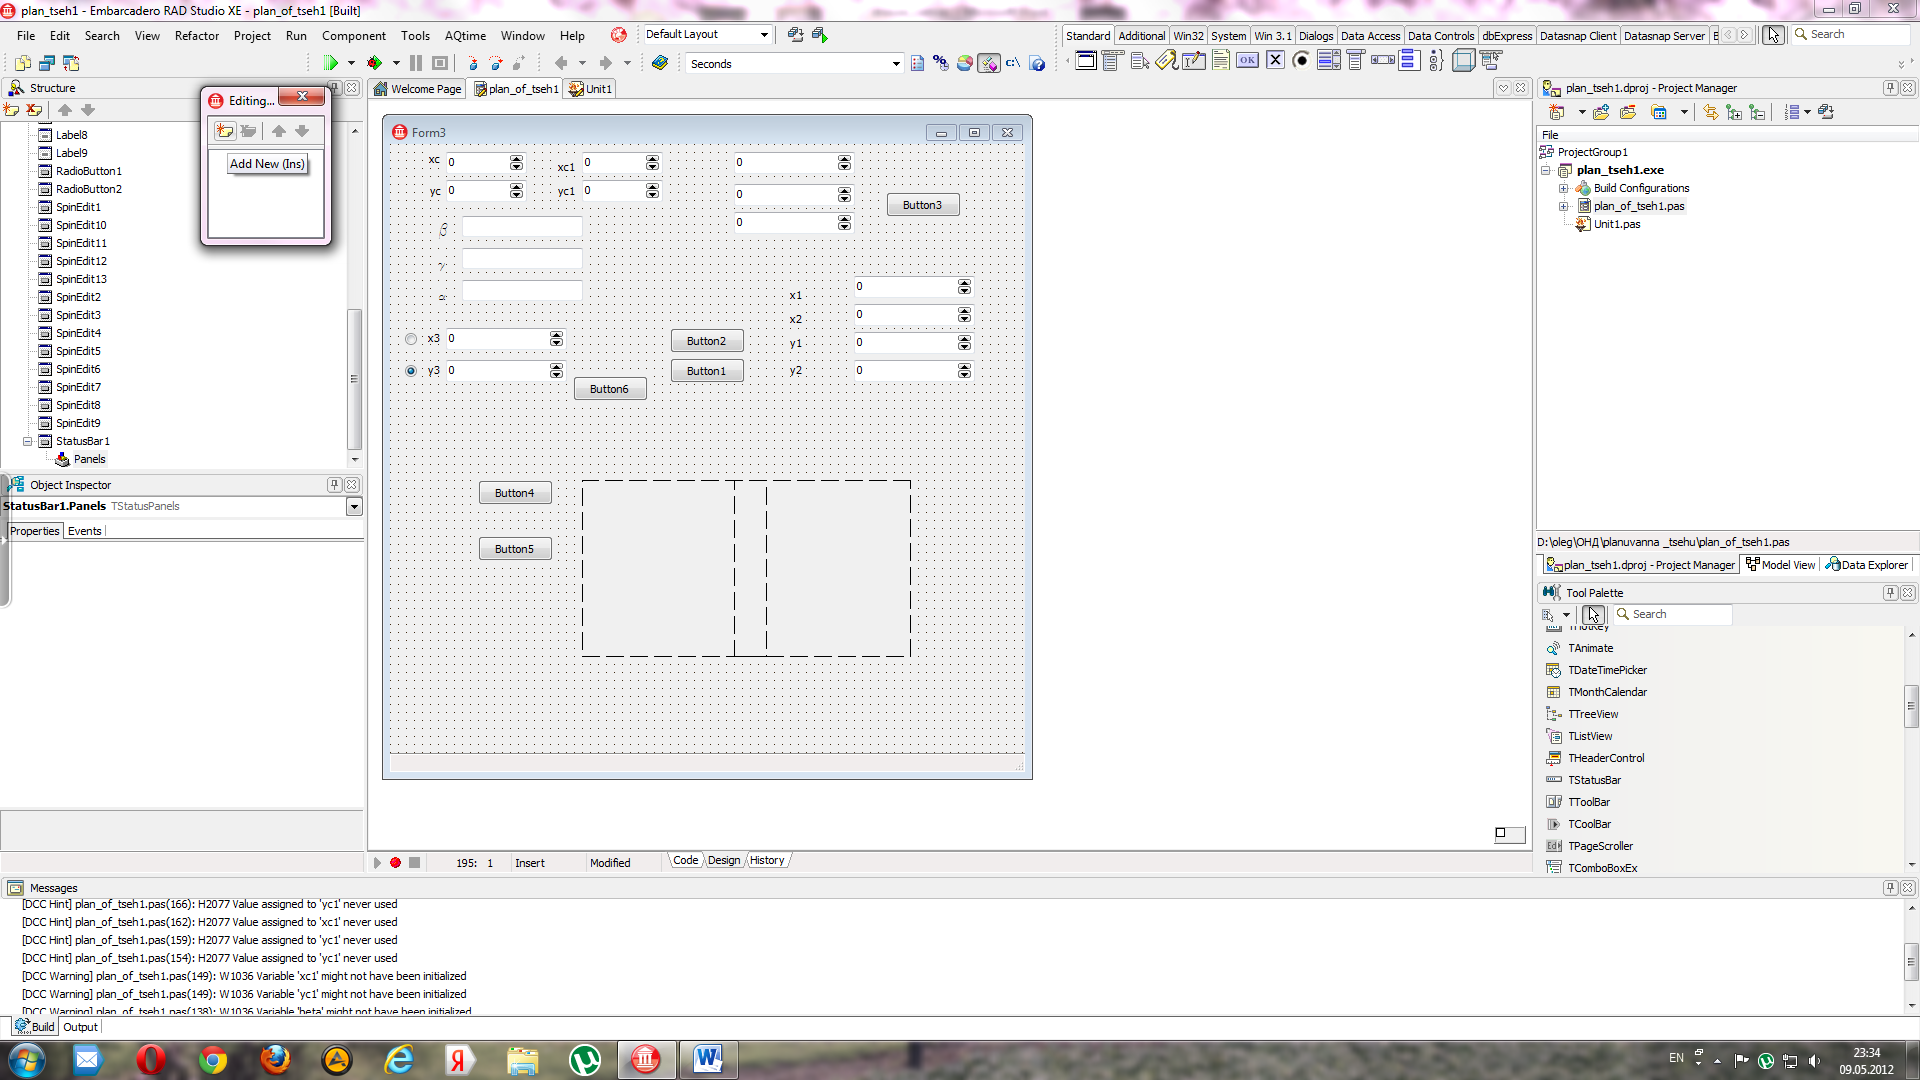Click Button2 on Form3

706,341
